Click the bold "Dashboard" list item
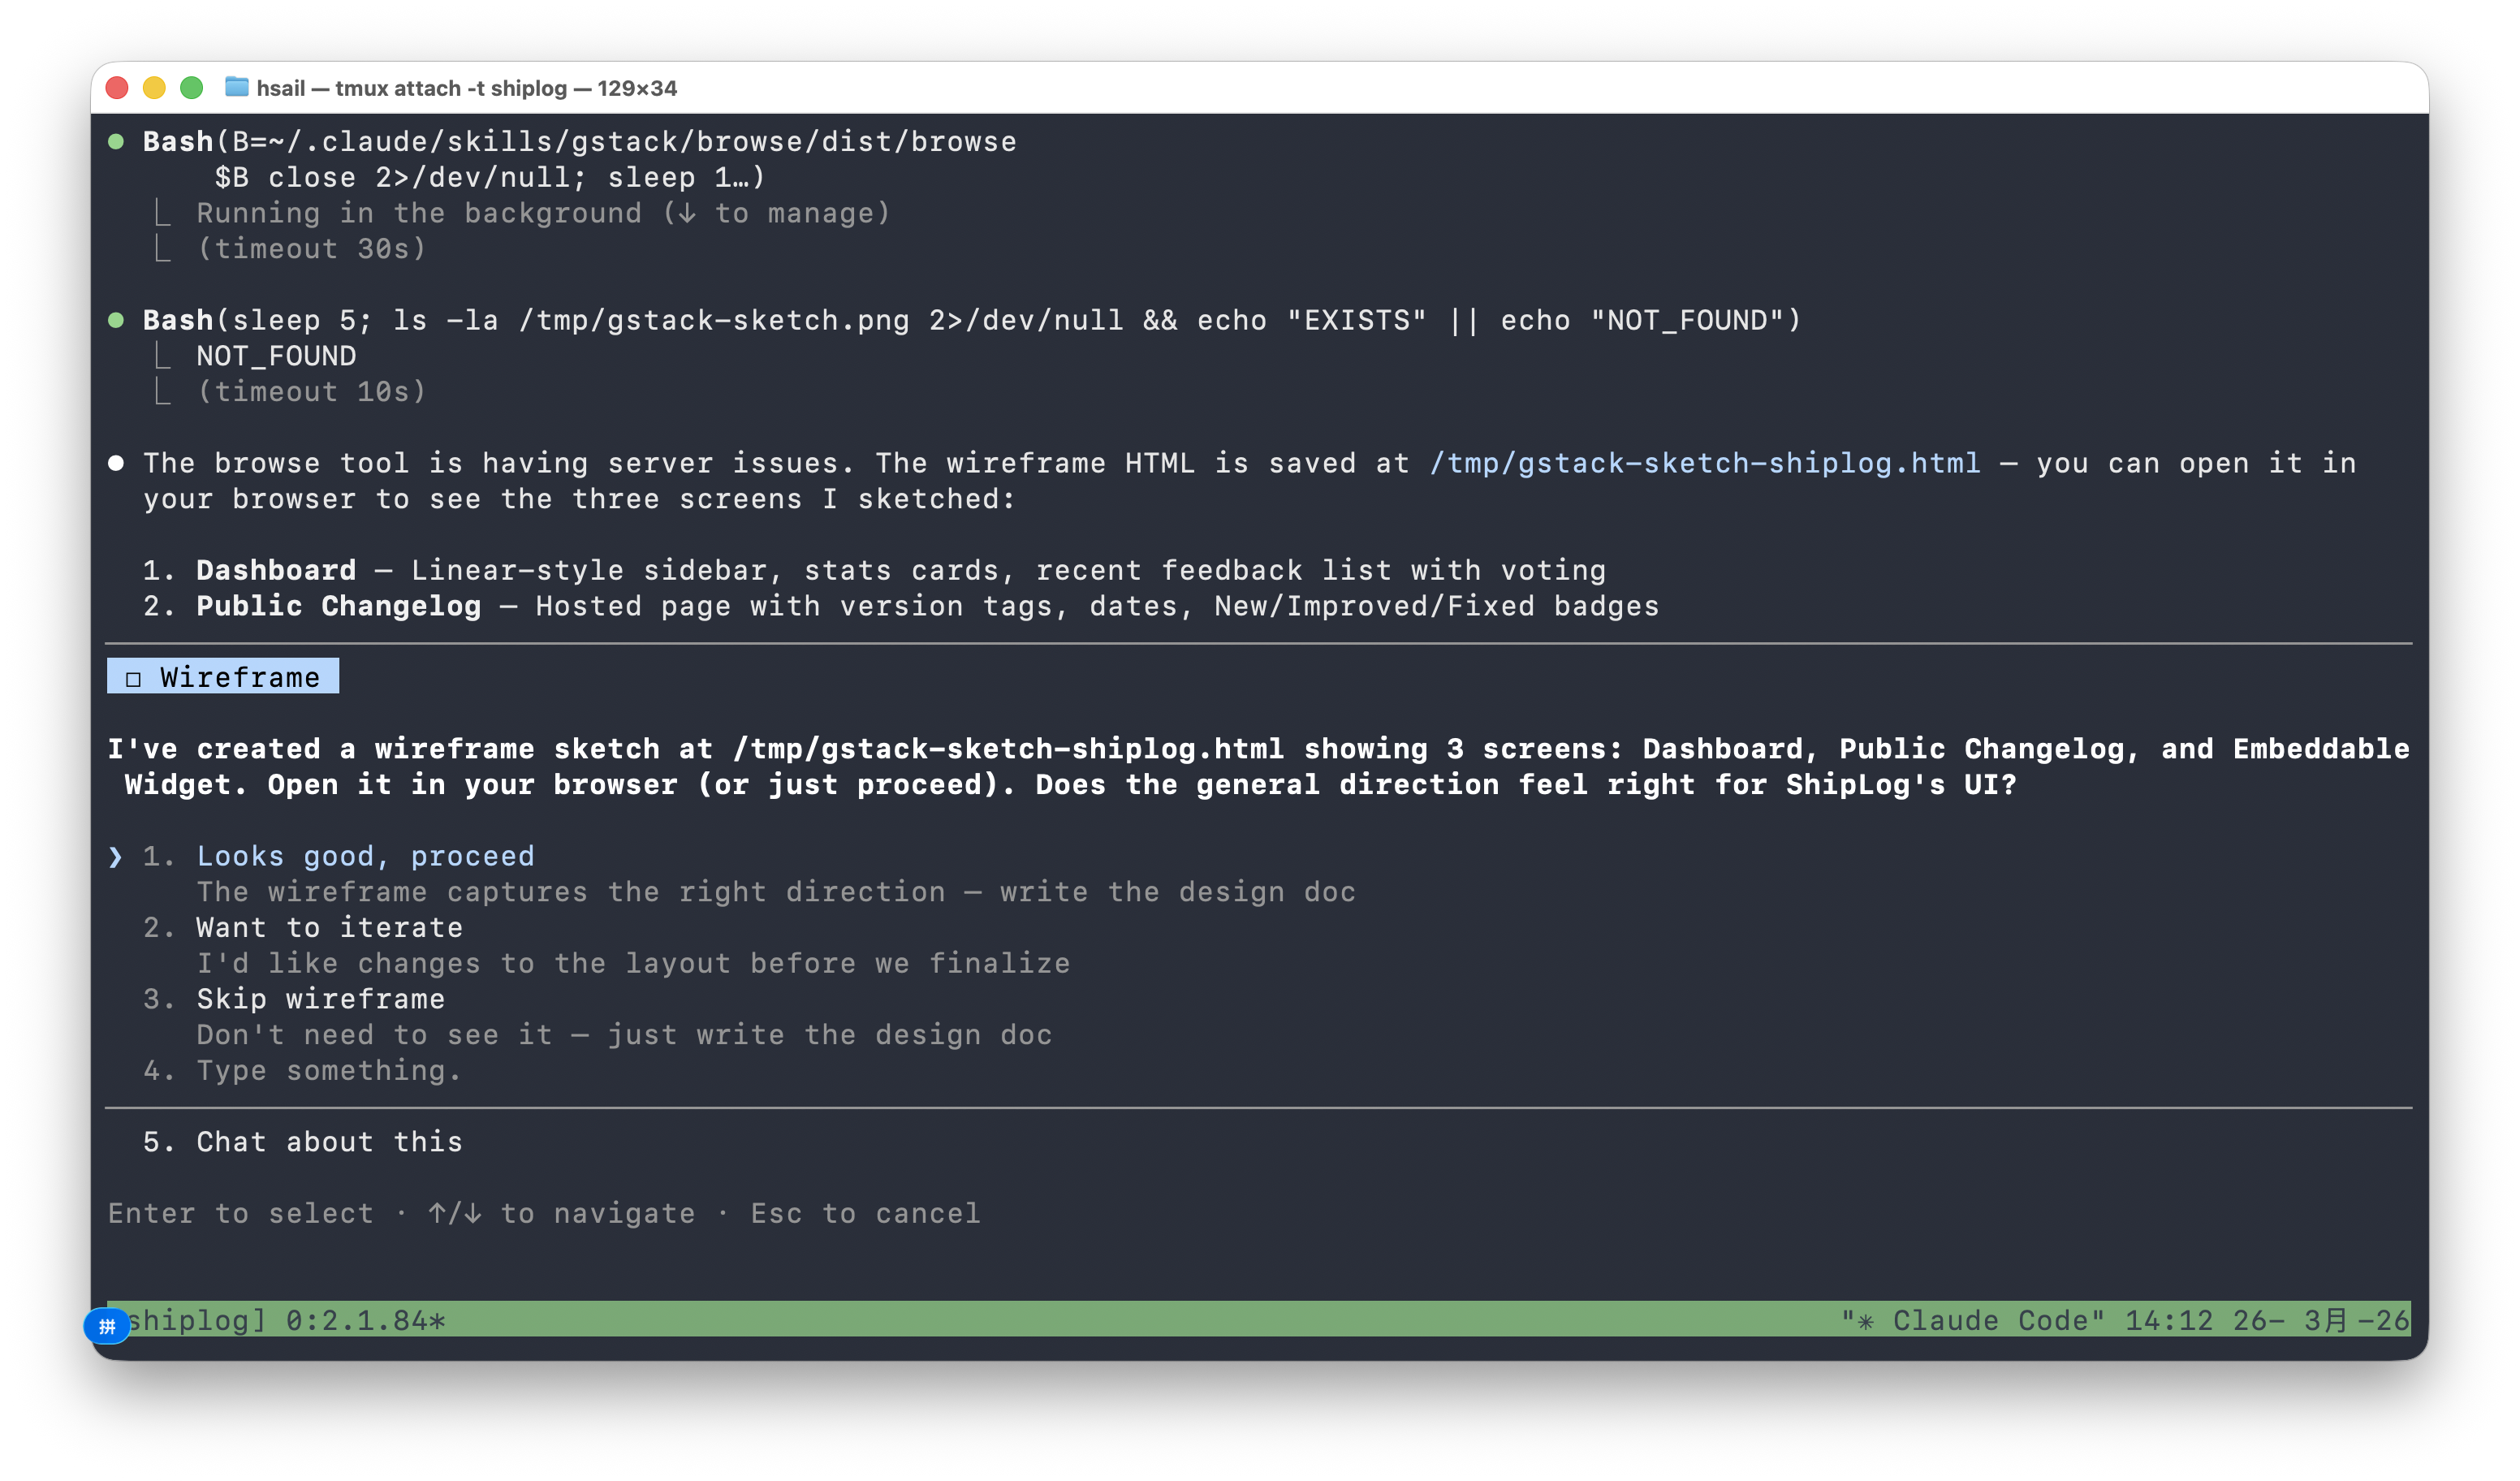Image resolution: width=2520 pixels, height=1481 pixels. 276,570
